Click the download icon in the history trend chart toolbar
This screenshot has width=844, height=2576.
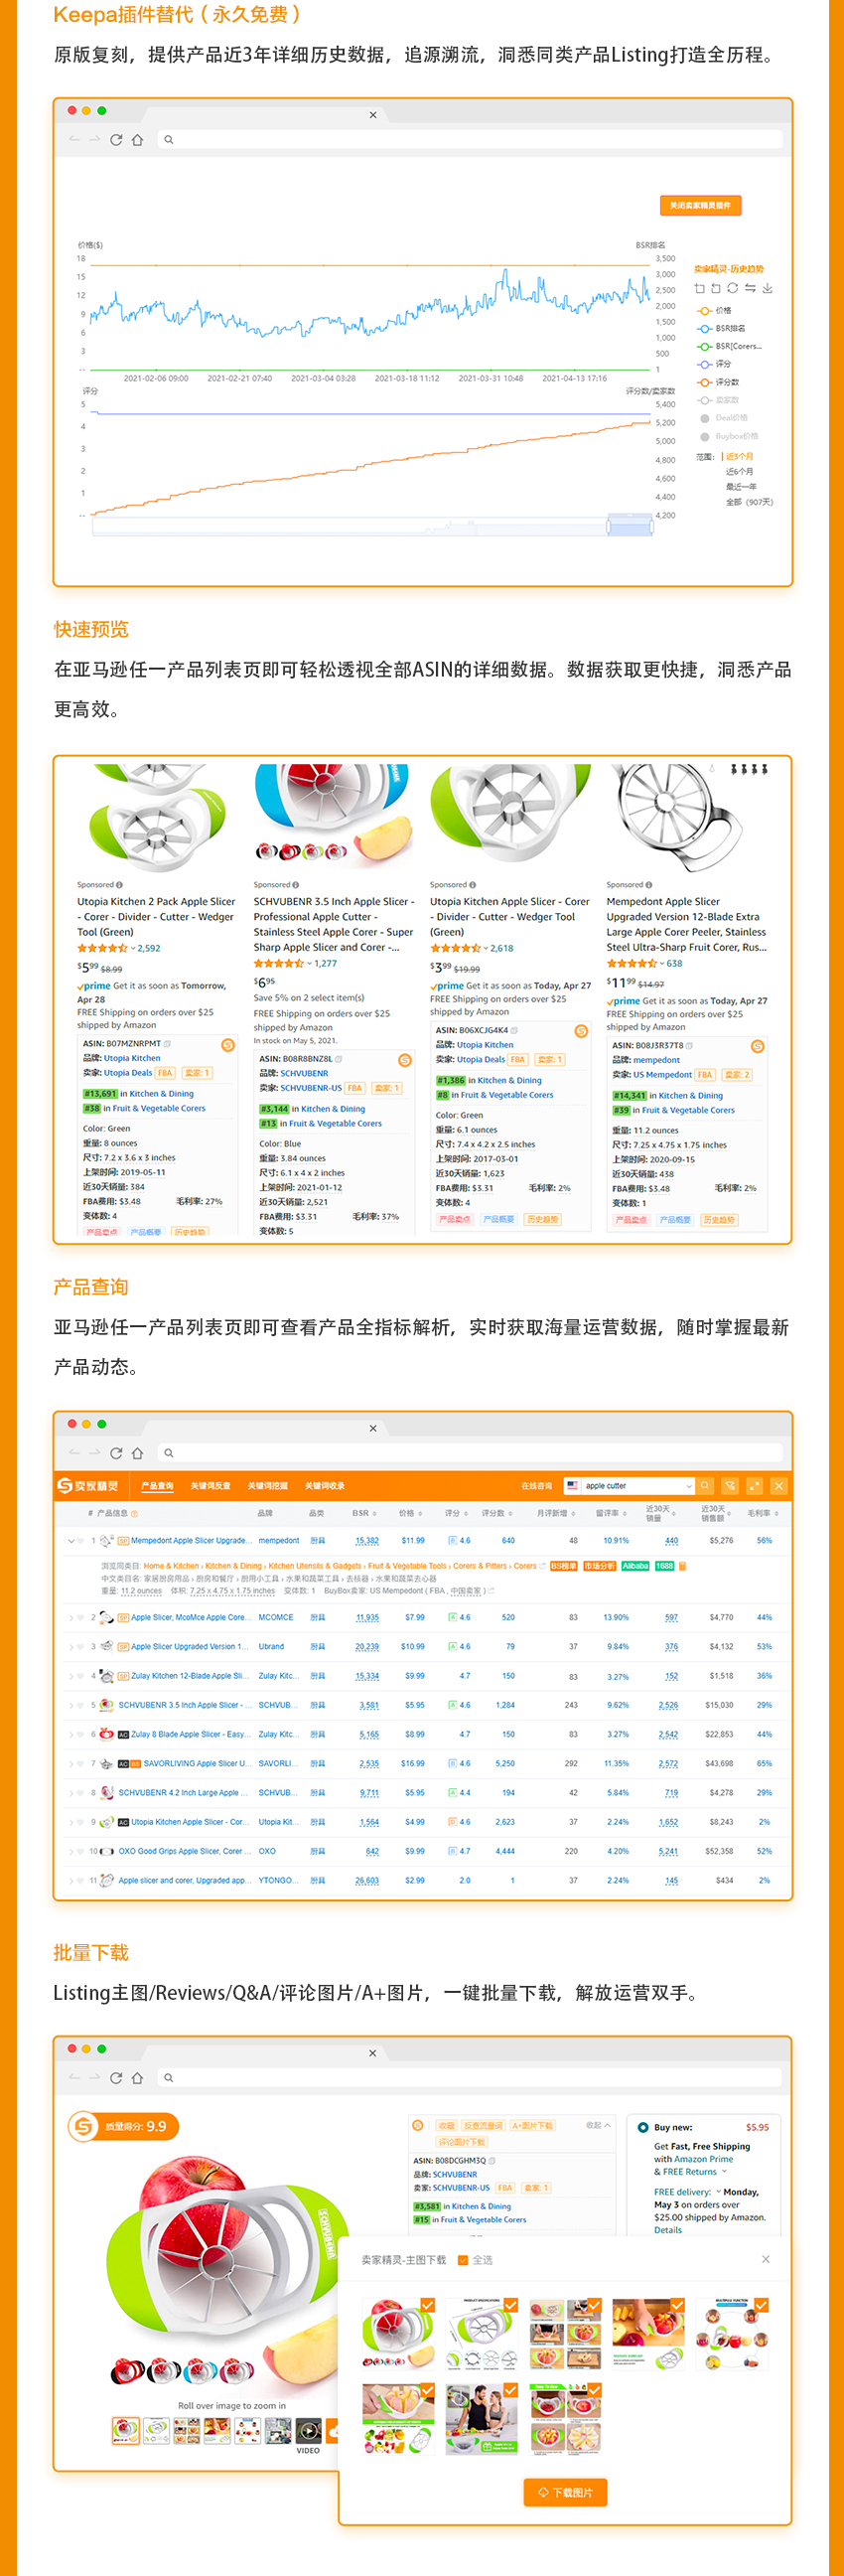[768, 288]
